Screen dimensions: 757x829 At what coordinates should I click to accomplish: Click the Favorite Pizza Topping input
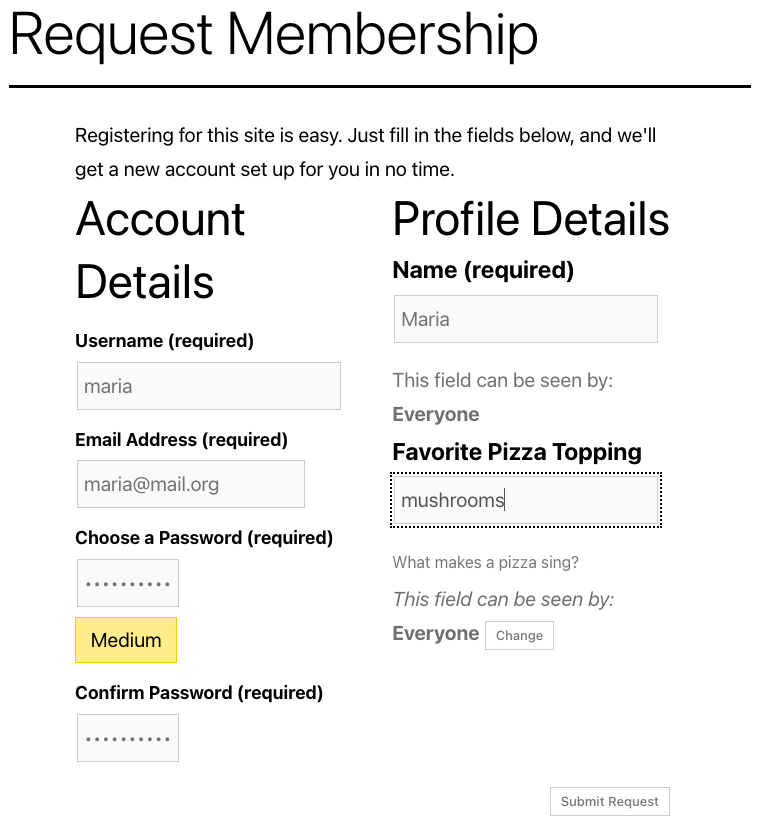tap(525, 500)
